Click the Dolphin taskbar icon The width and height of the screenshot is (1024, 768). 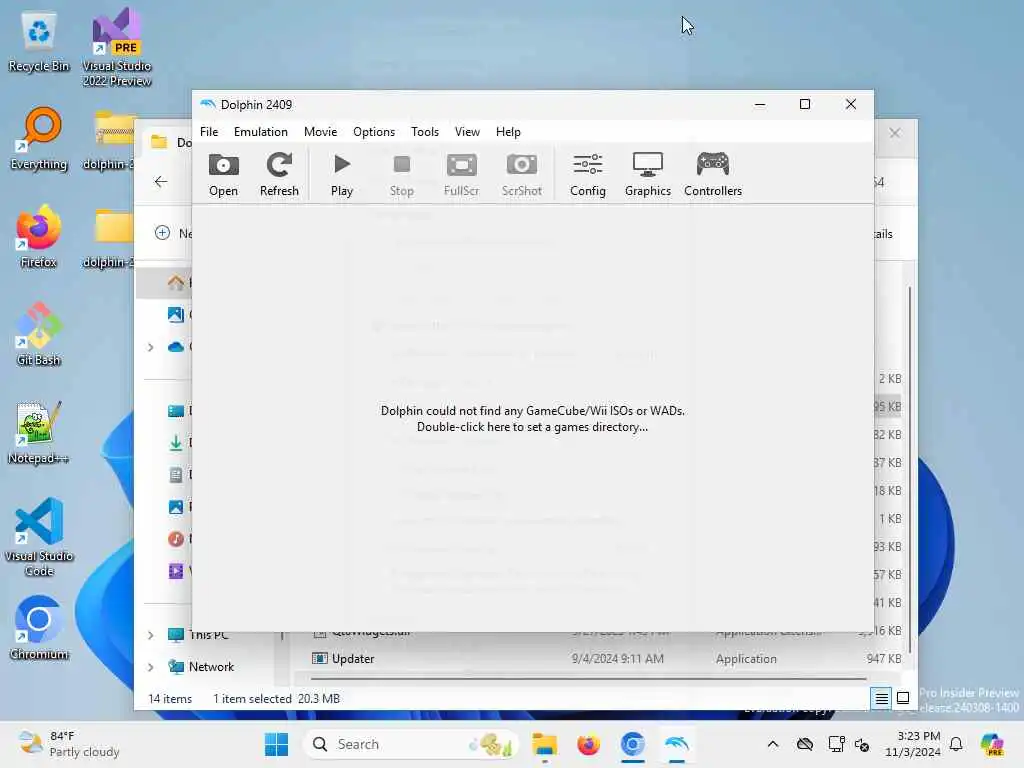677,744
